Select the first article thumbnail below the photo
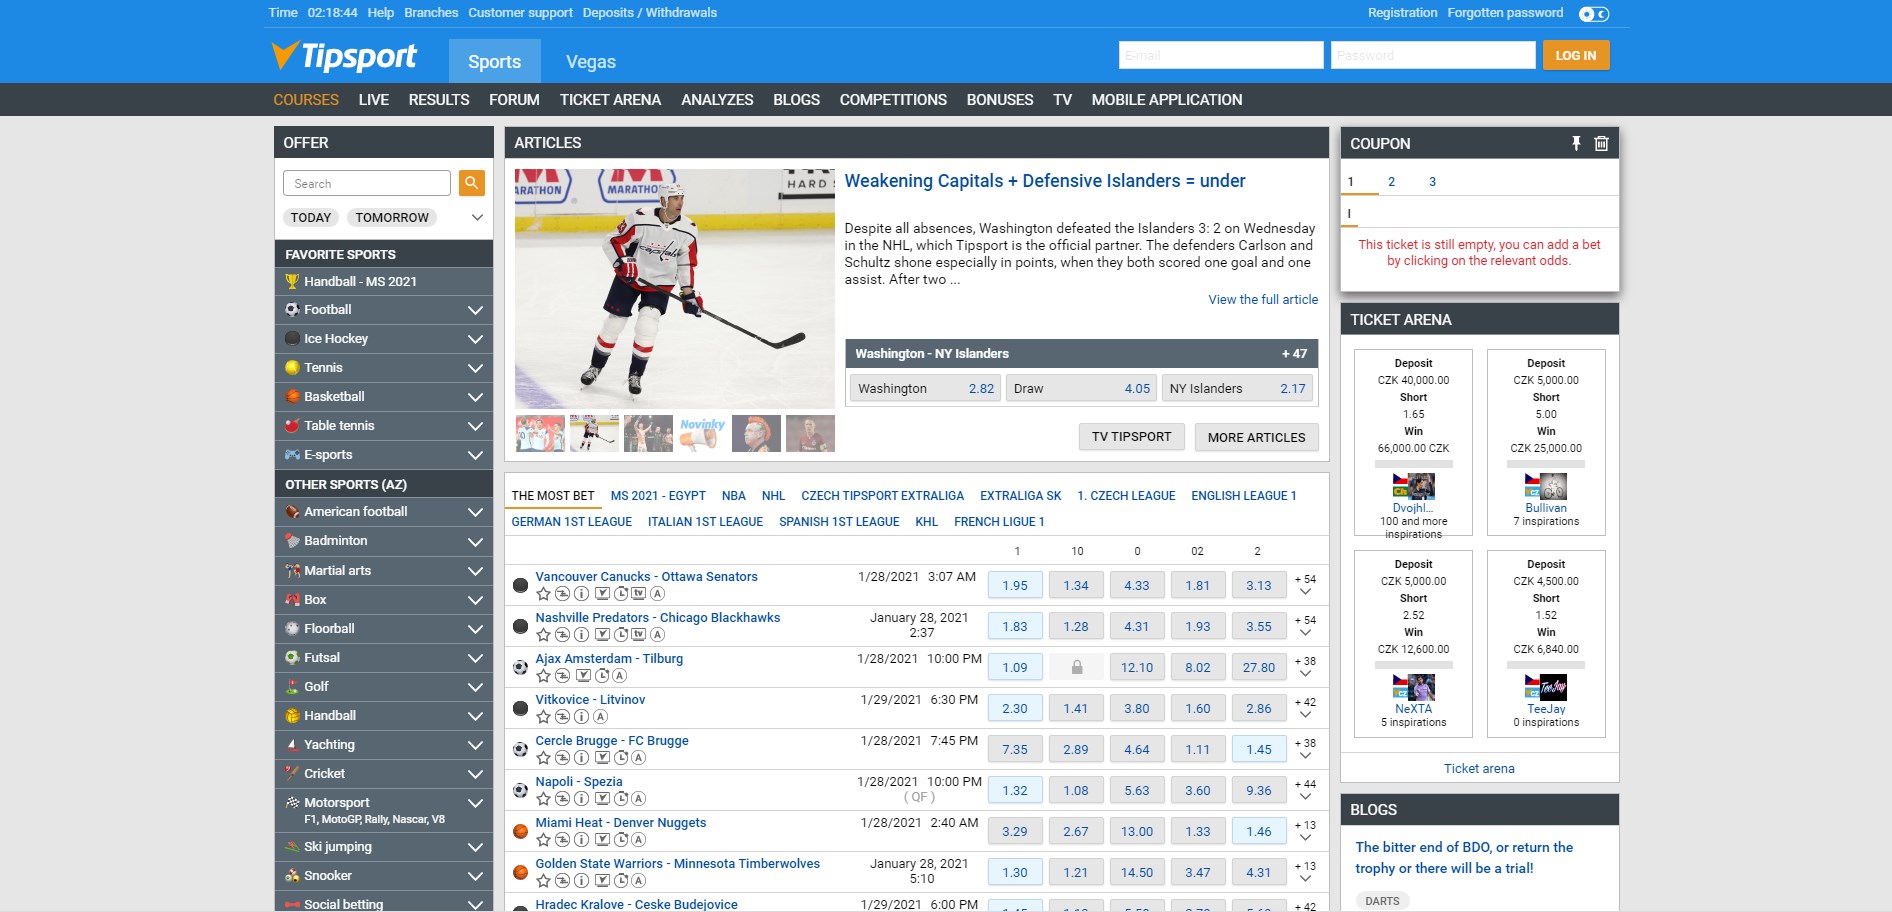Image resolution: width=1892 pixels, height=912 pixels. [540, 434]
